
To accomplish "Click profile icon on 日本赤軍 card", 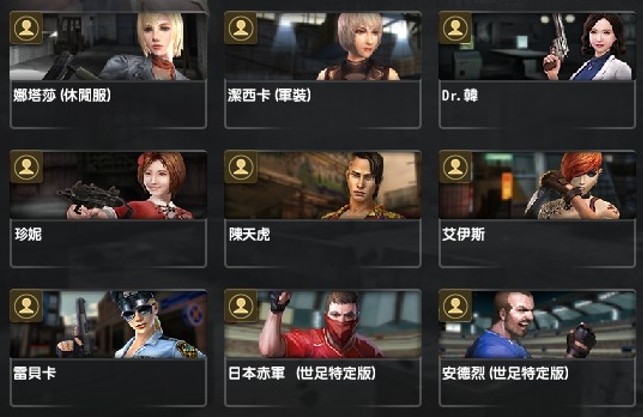I will click(x=241, y=306).
